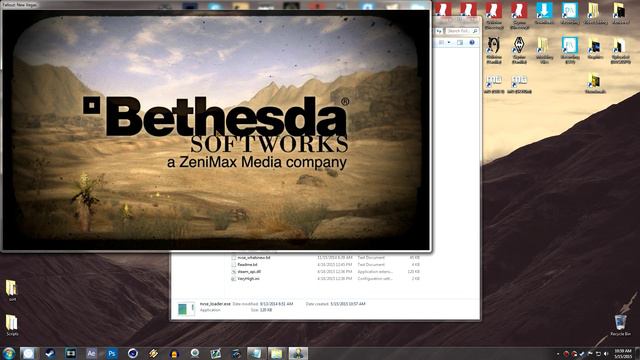Switch to the Vault Boy Fallout taskbar button
The image size is (640, 360).
point(298,353)
